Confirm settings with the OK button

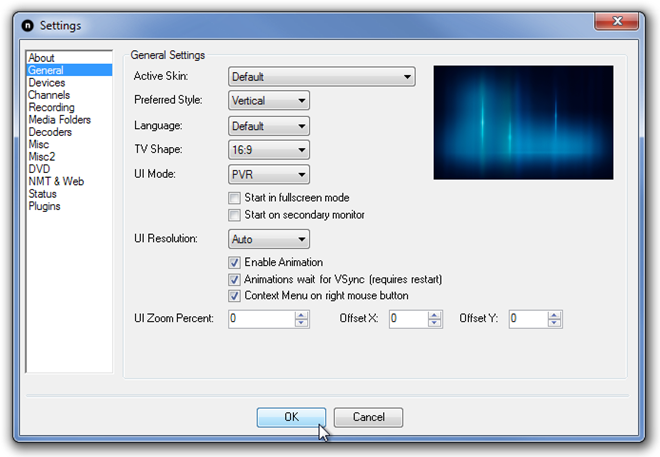click(x=291, y=417)
